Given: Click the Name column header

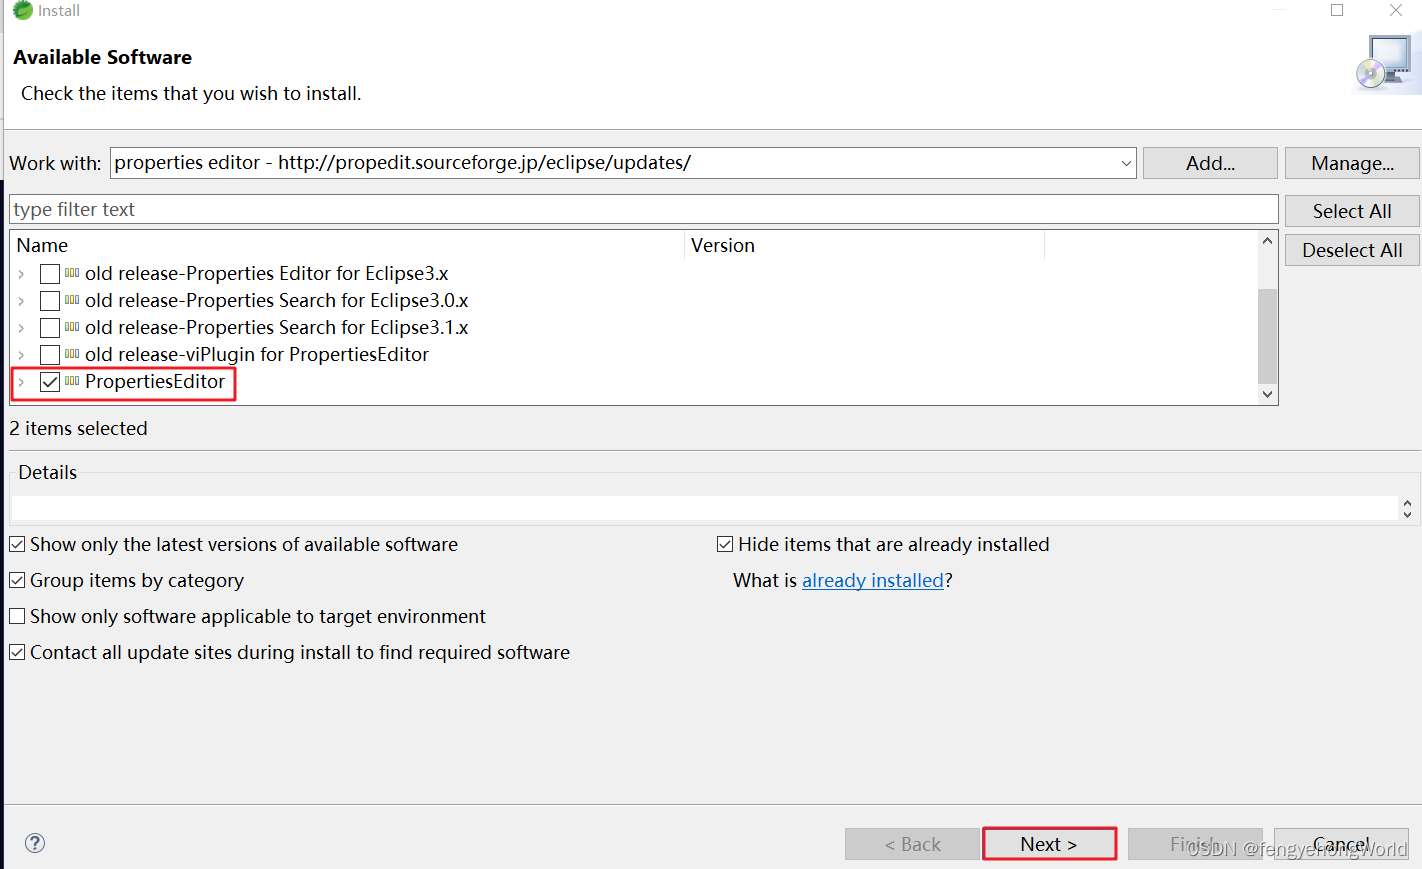Looking at the screenshot, I should pyautogui.click(x=347, y=245).
